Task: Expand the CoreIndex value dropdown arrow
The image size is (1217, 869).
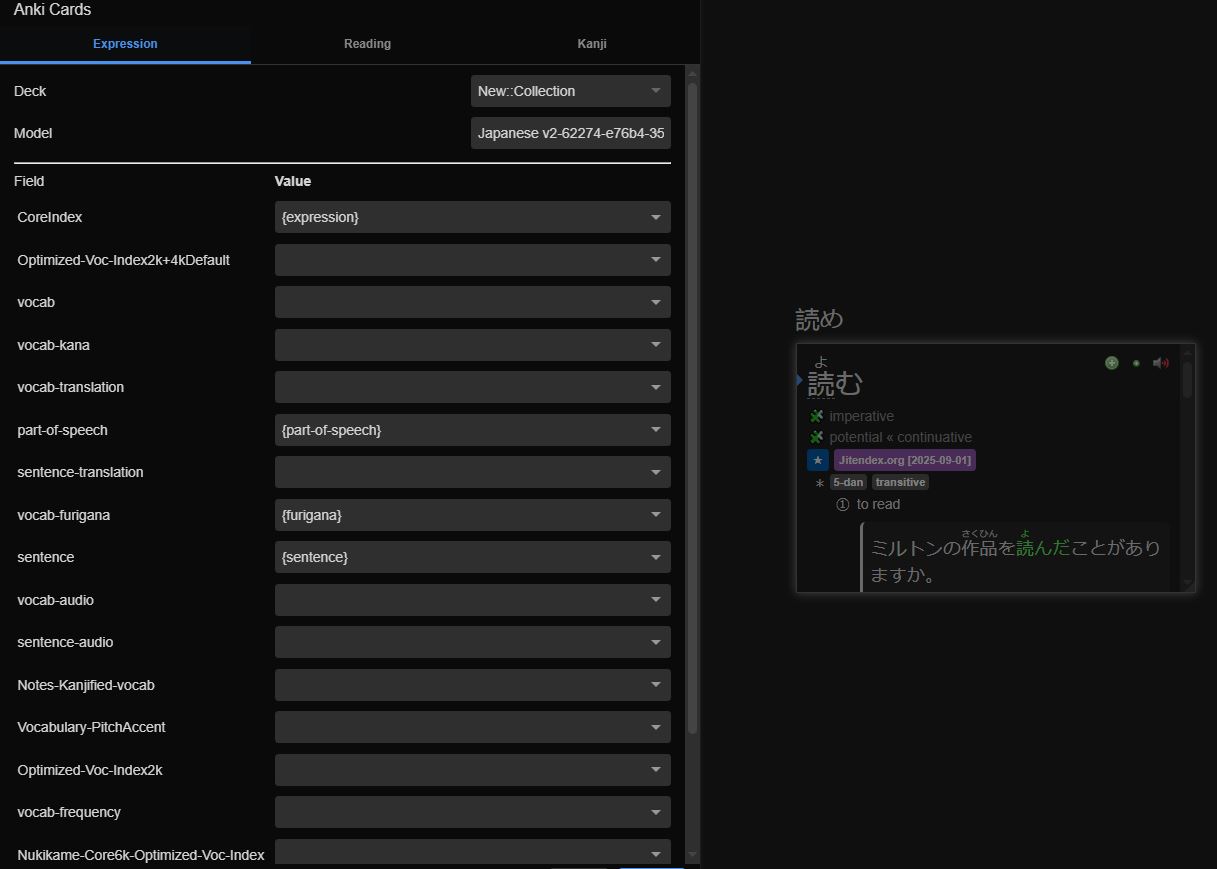Action: [x=656, y=217]
